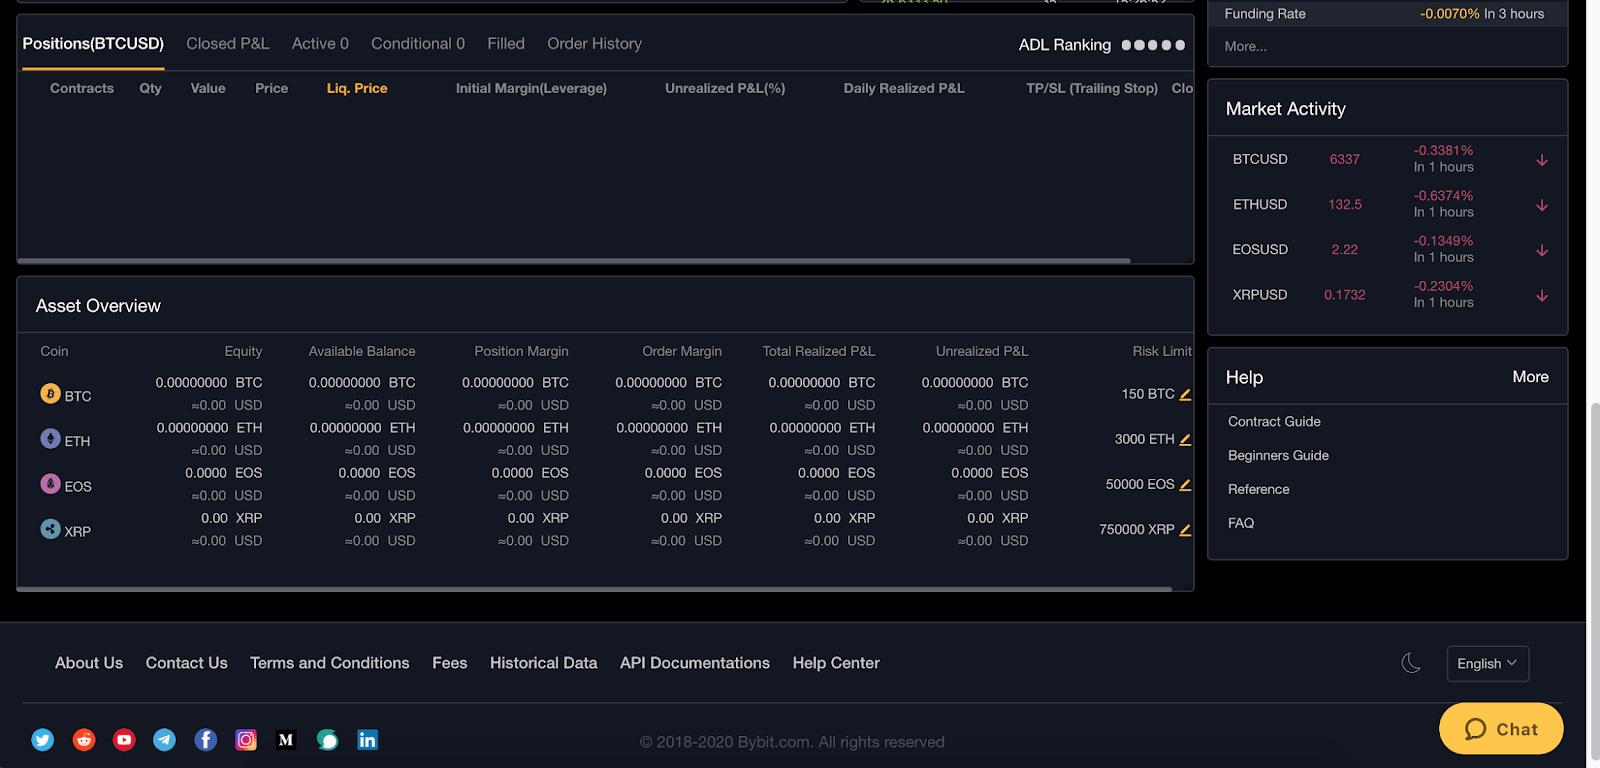Click the EOS coin icon
The width and height of the screenshot is (1600, 768).
(x=50, y=484)
